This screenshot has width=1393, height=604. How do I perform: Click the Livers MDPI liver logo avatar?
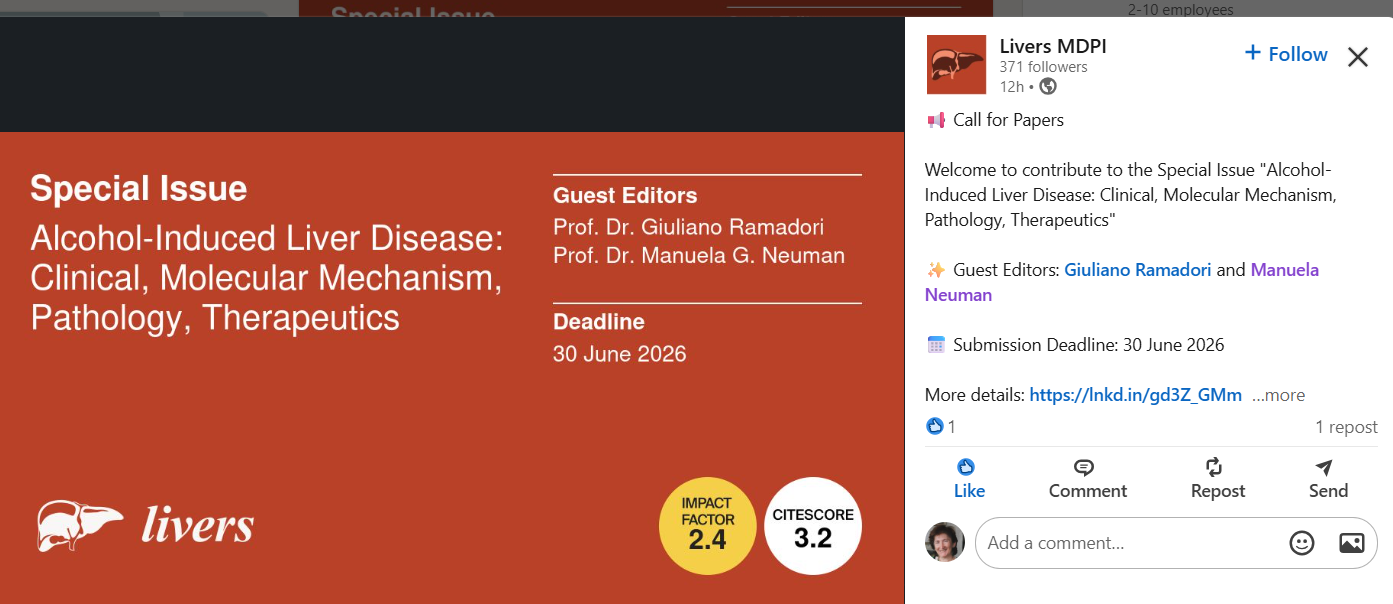click(x=956, y=64)
